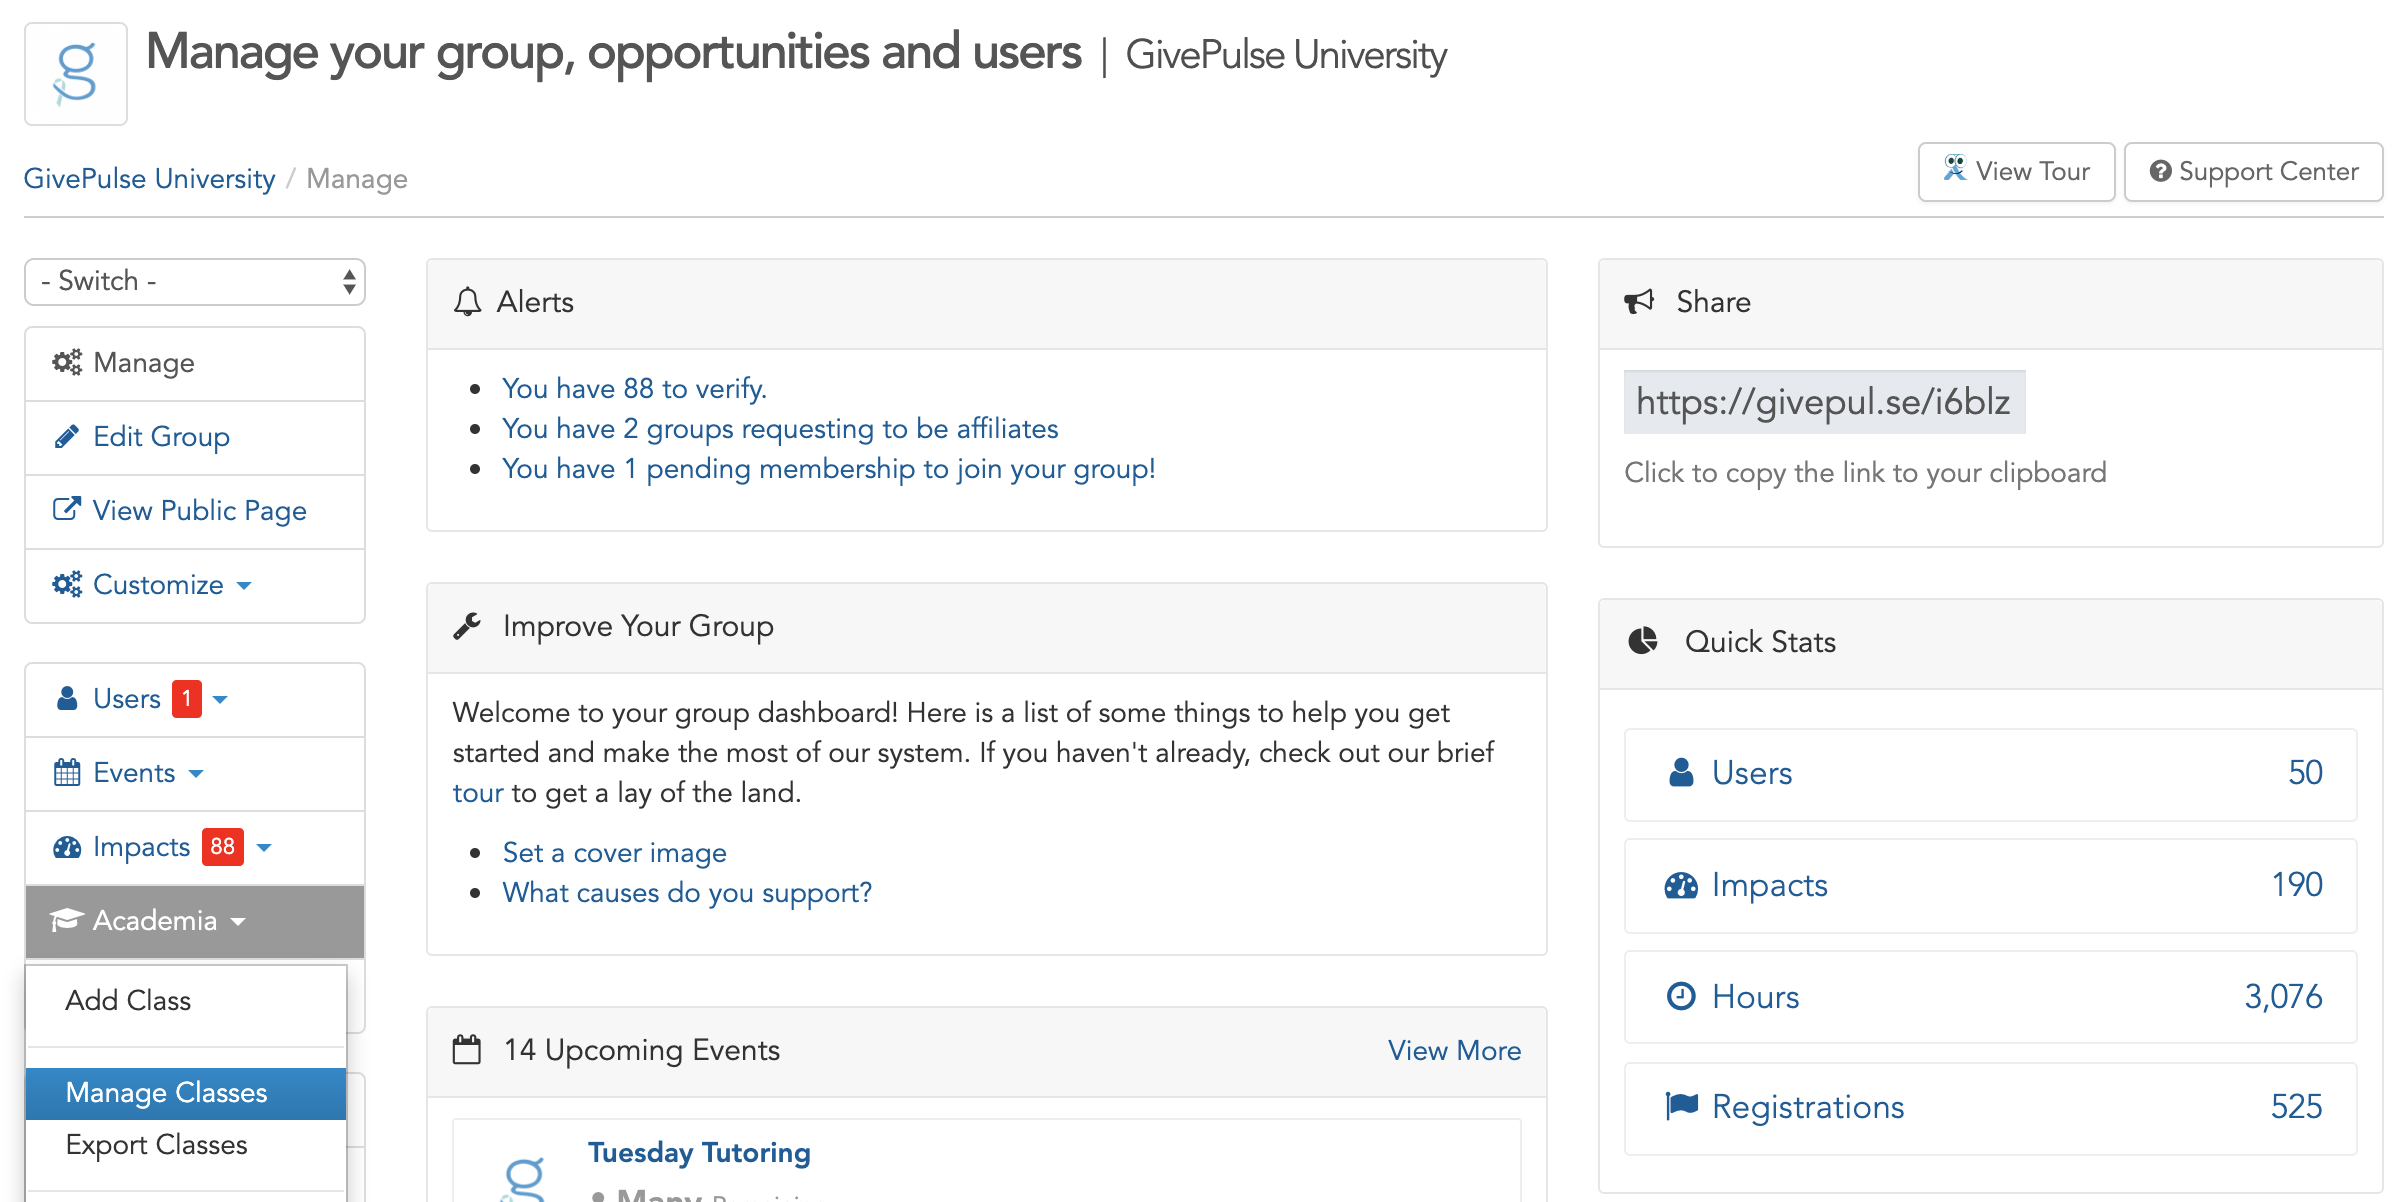Viewport: 2402px width, 1202px height.
Task: Open 'You have 88 to verify' alert
Action: point(634,388)
